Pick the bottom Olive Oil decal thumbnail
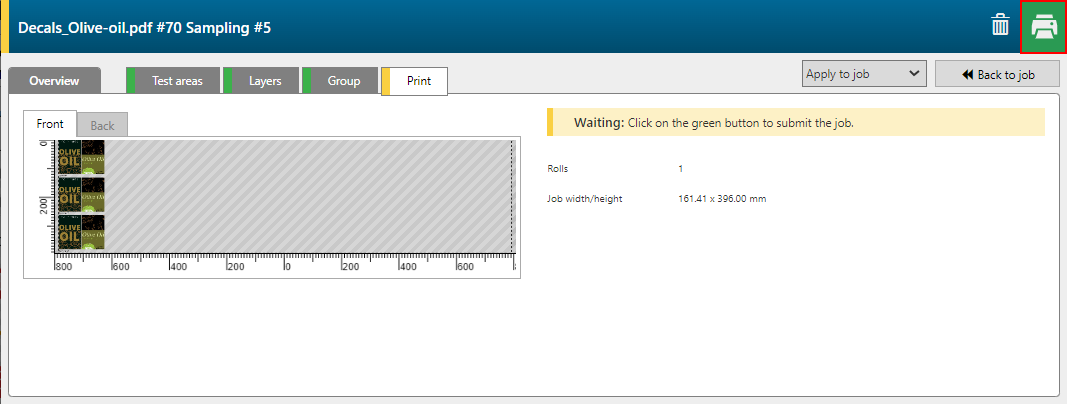 pyautogui.click(x=81, y=232)
